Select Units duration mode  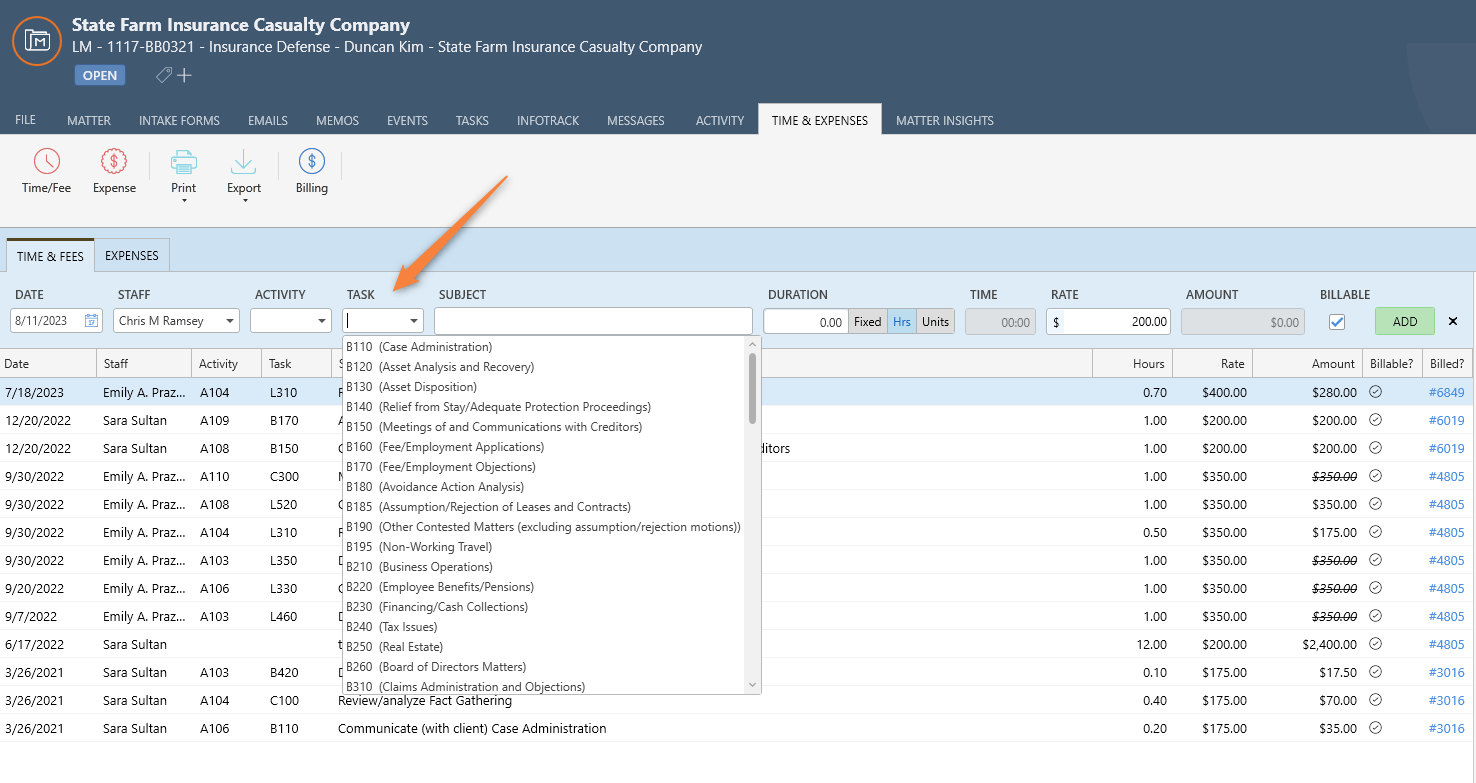pyautogui.click(x=936, y=321)
